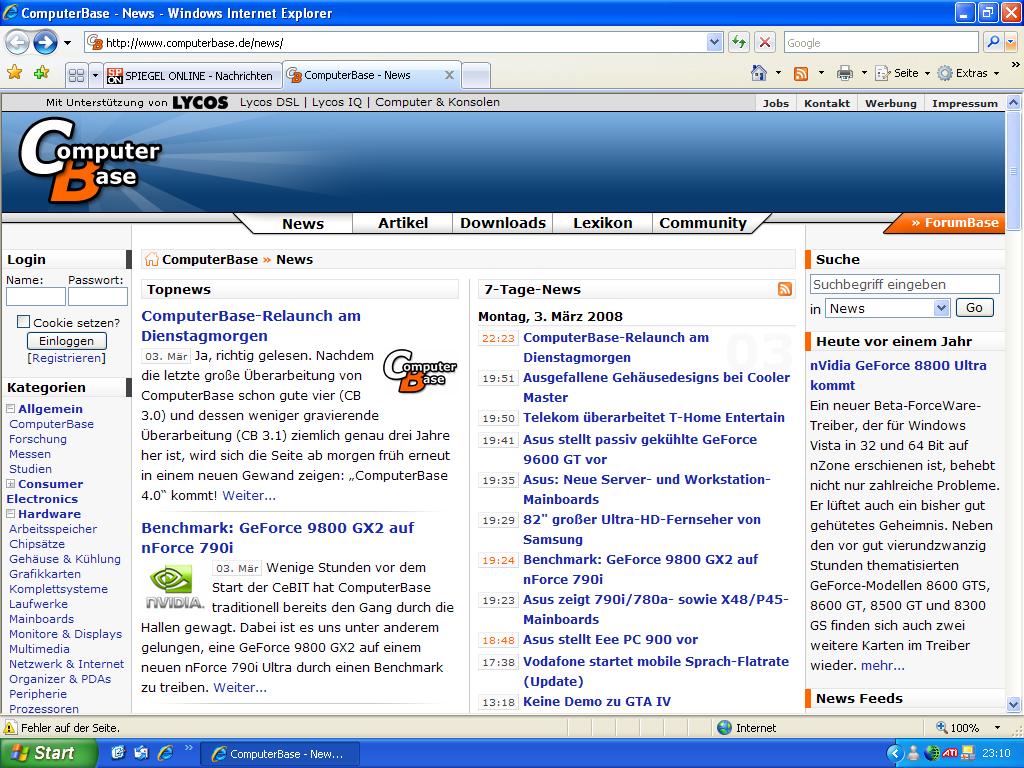The height and width of the screenshot is (768, 1024).
Task: Open the recent pages dropdown beside forward arrow
Action: [67, 43]
